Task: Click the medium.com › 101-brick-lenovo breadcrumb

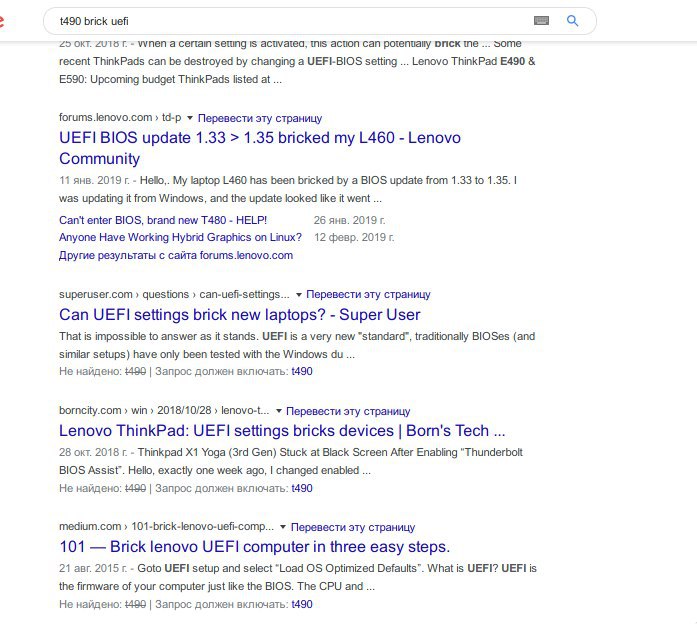Action: click(x=167, y=526)
